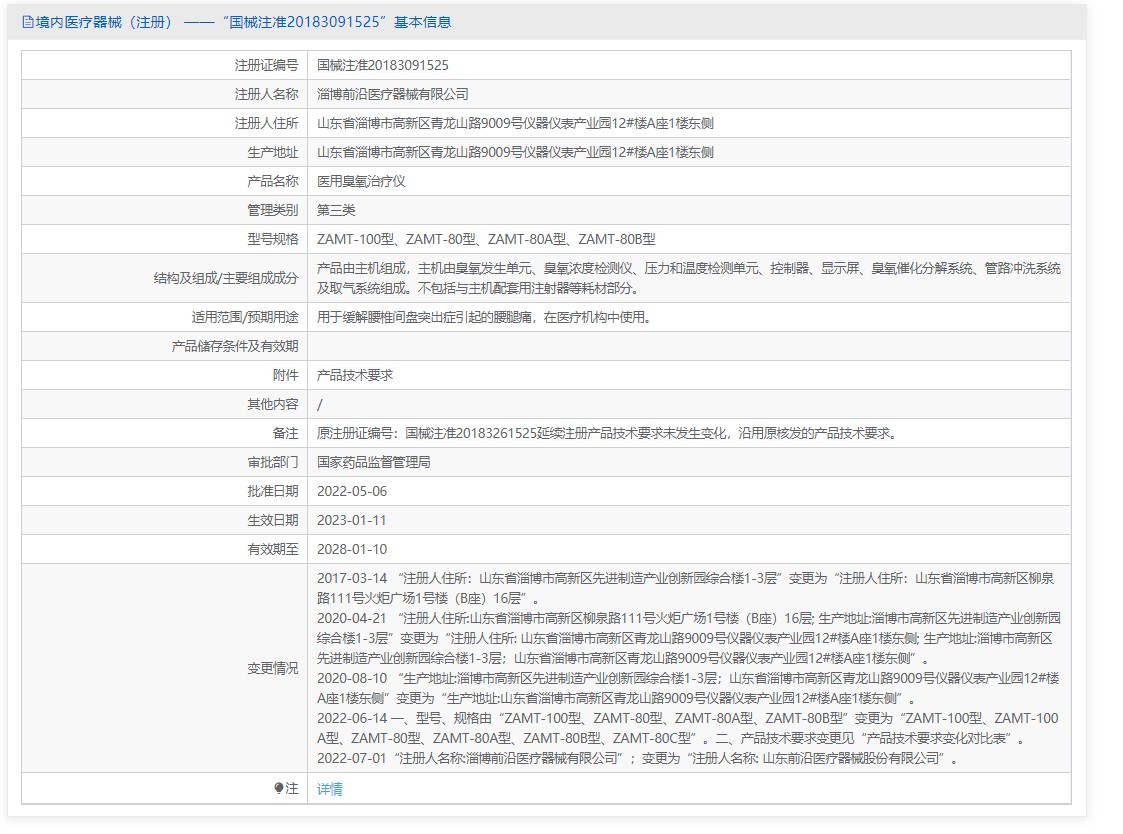Select model list starting ZAMT-100型
This screenshot has height=834, width=1123.
point(486,239)
